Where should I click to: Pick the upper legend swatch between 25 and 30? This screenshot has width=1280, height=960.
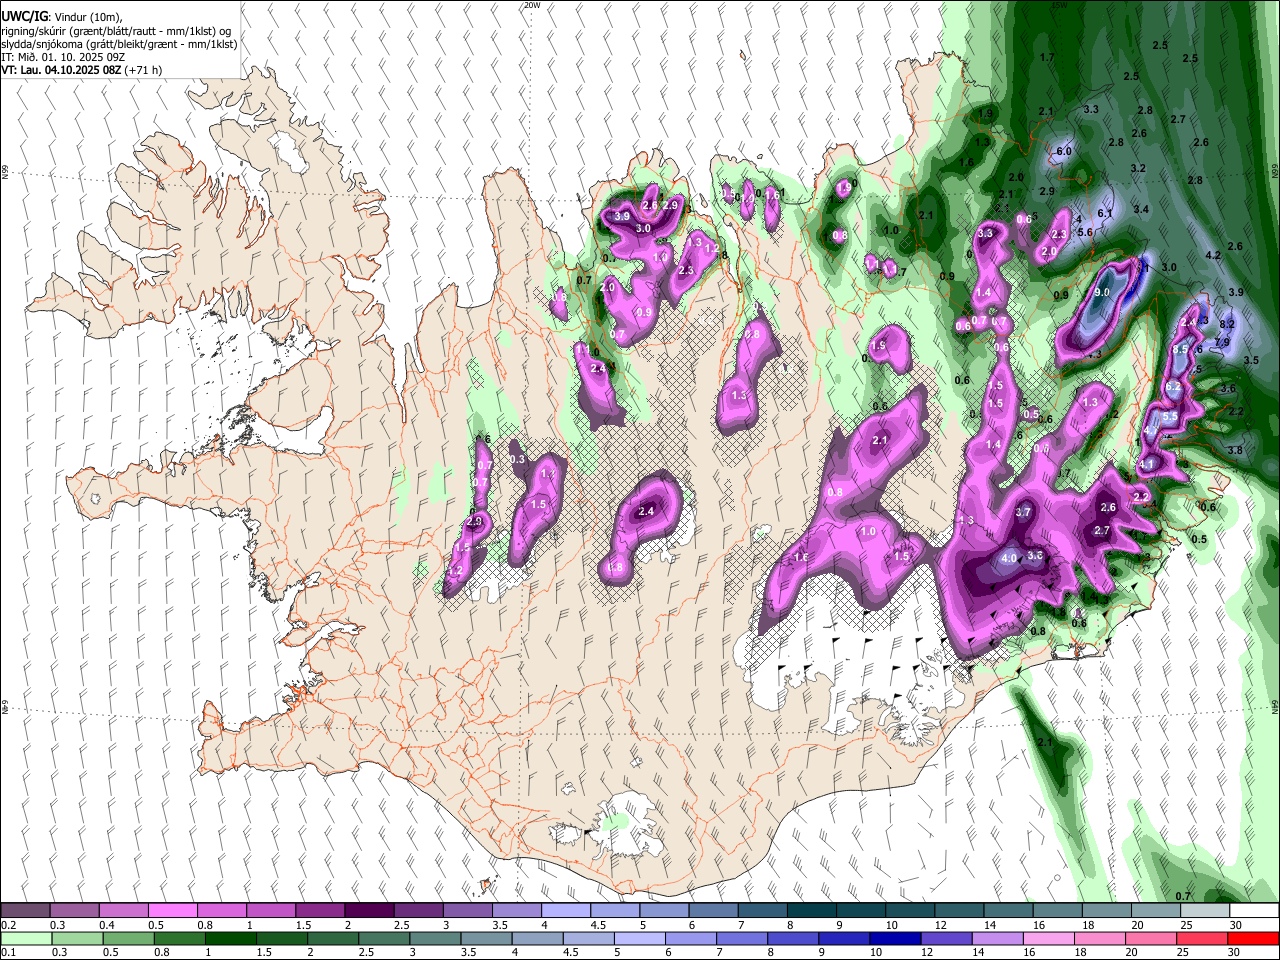tap(1205, 911)
